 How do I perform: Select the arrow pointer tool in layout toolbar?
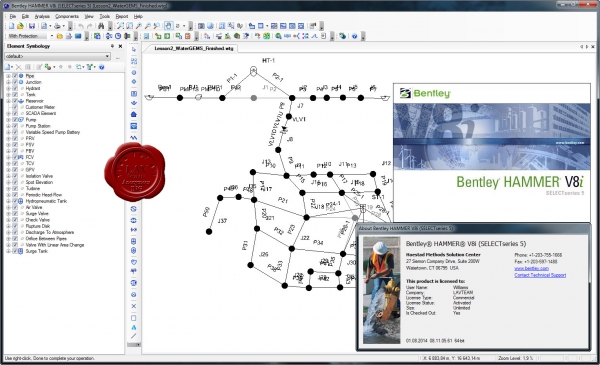[134, 50]
